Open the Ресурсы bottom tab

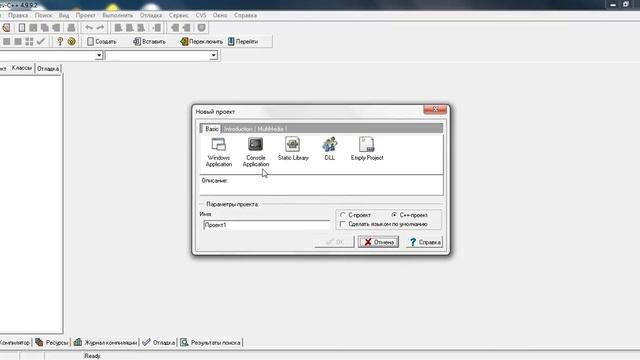point(52,342)
